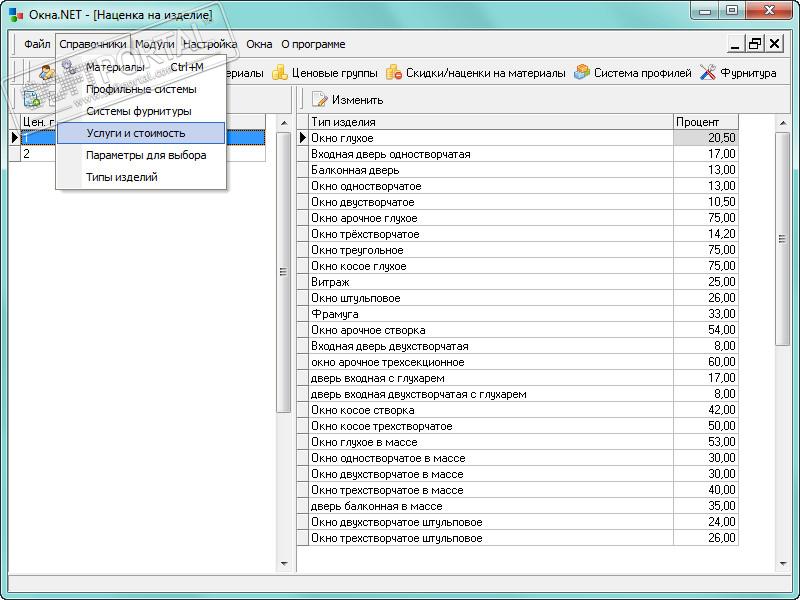Click the Окна.NET application icon in title bar
800x600 pixels.
click(16, 14)
